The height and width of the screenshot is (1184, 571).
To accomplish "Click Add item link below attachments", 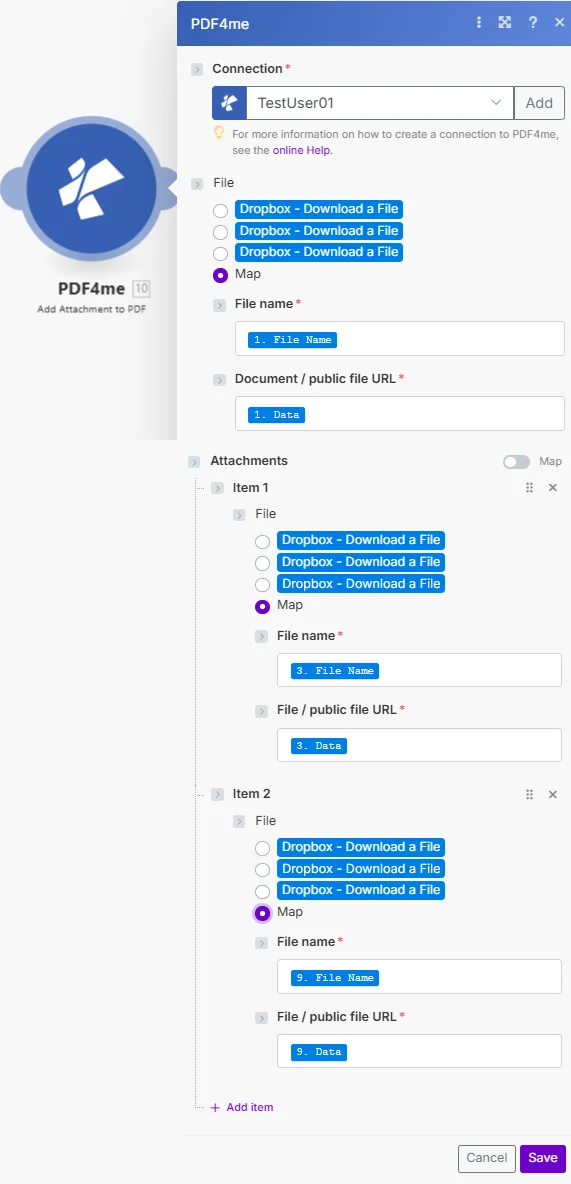I will coord(242,1107).
